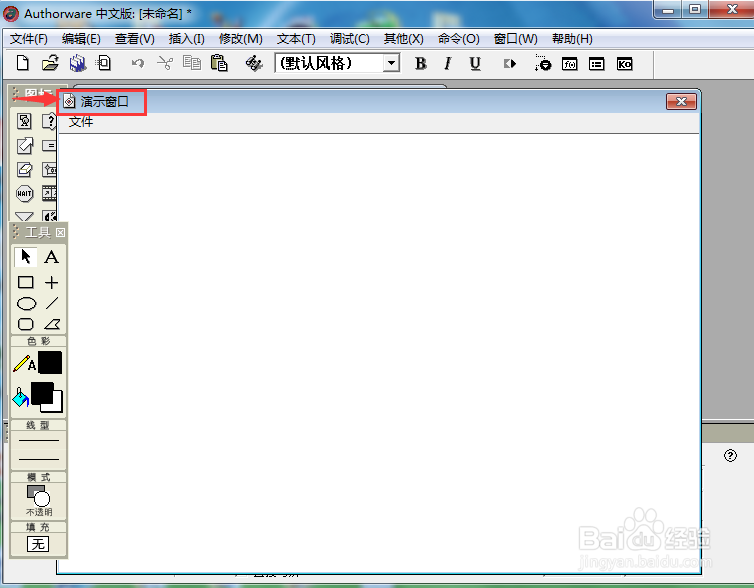The width and height of the screenshot is (754, 588).
Task: Open 文件 menu in the presentation window
Action: (x=81, y=122)
